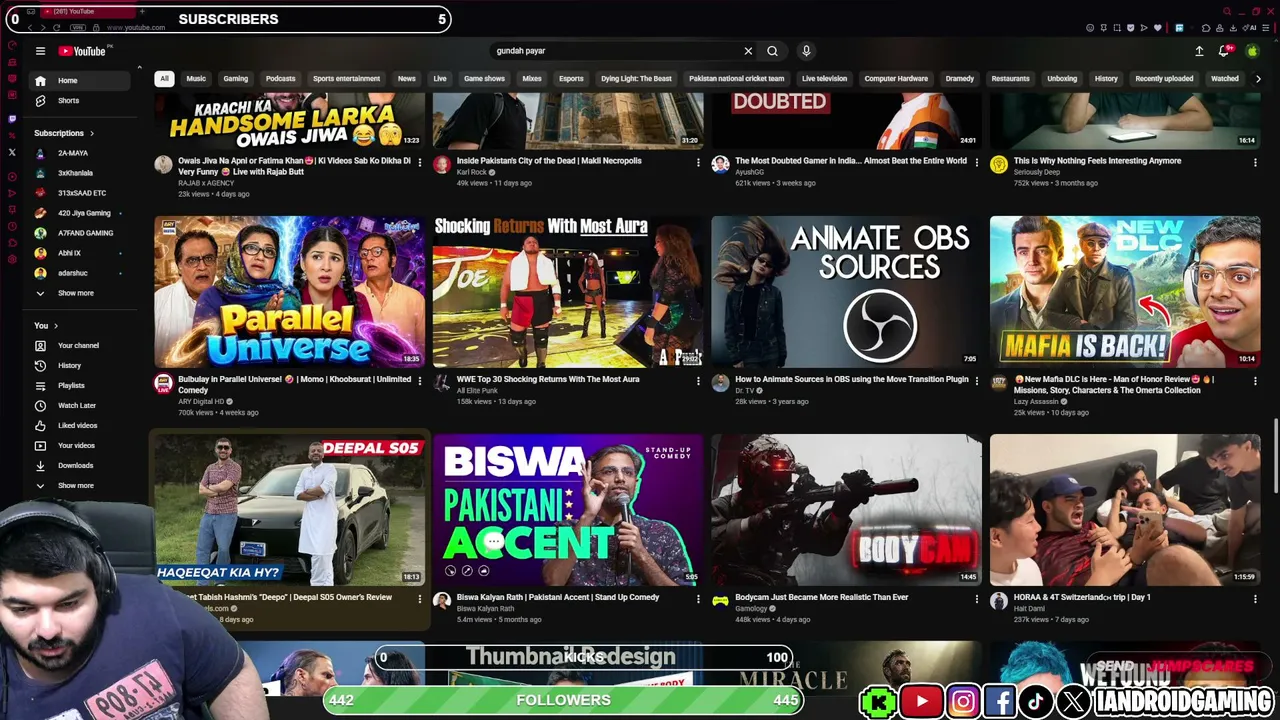This screenshot has width=1280, height=720.
Task: Clear the search box text with the X
Action: pos(748,51)
